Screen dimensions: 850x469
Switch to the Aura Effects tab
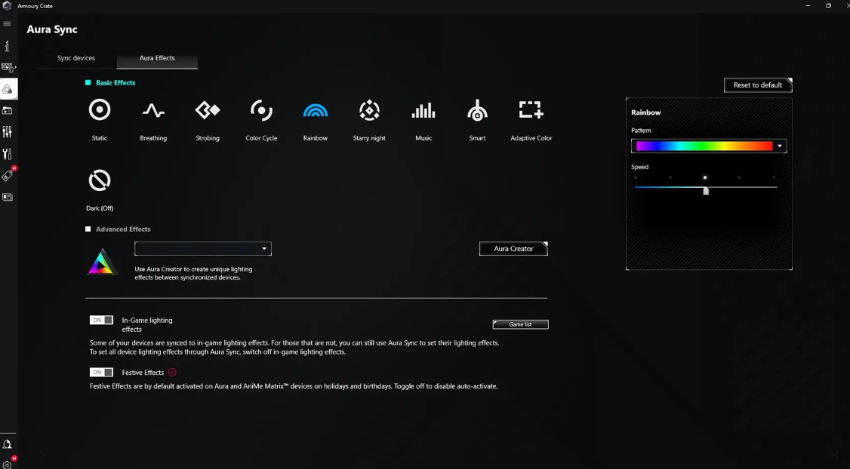157,59
